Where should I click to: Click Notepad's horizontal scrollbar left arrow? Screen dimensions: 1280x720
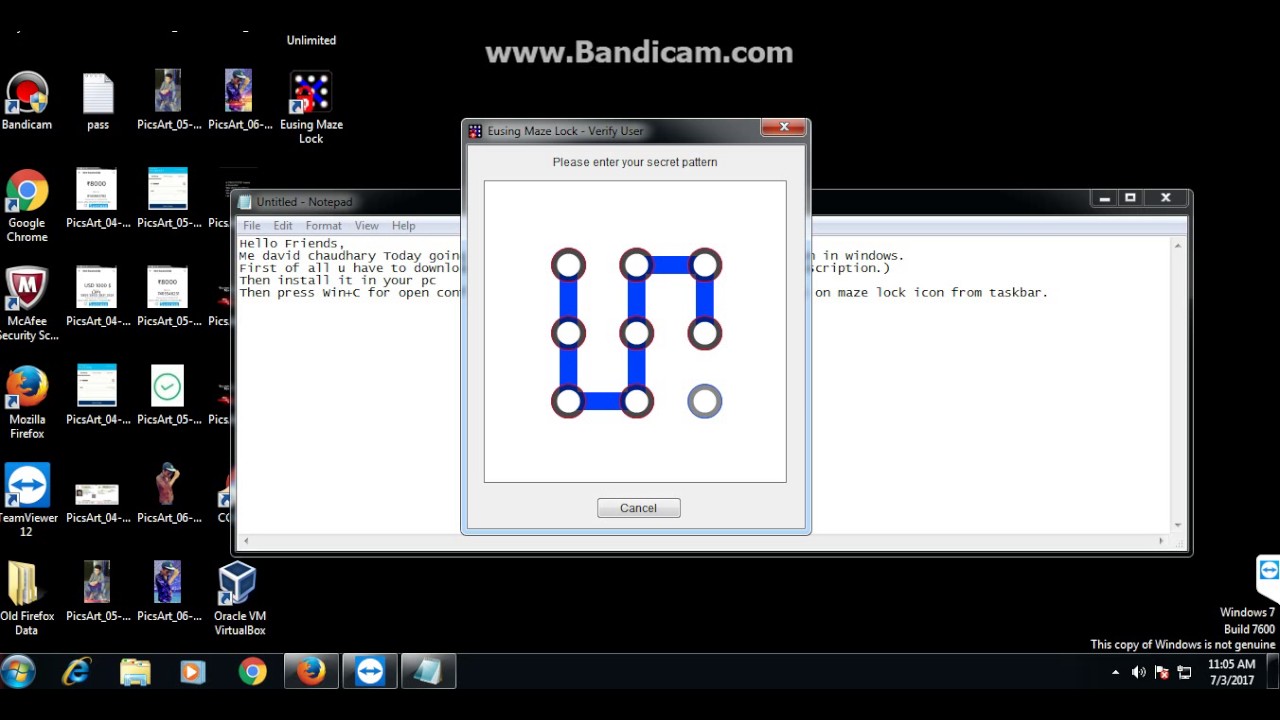tap(246, 541)
